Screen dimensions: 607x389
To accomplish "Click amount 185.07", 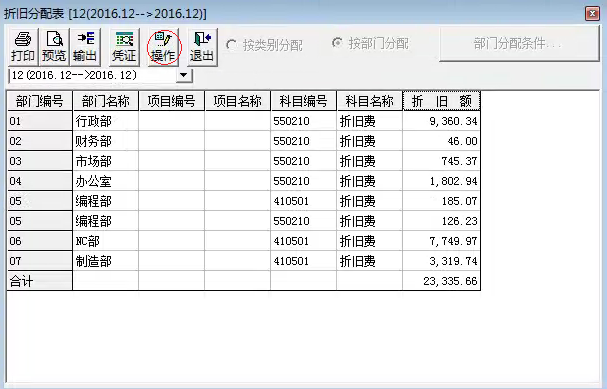I will click(442, 201).
